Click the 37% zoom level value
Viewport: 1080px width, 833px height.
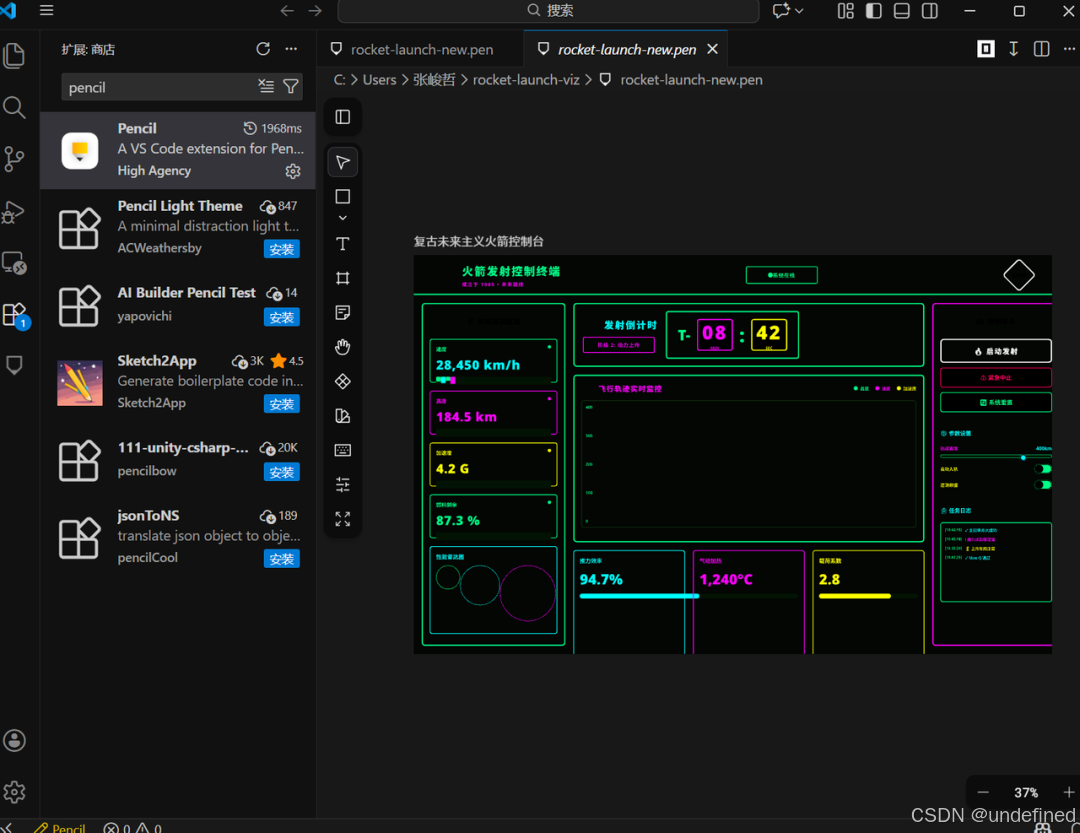[x=1026, y=792]
